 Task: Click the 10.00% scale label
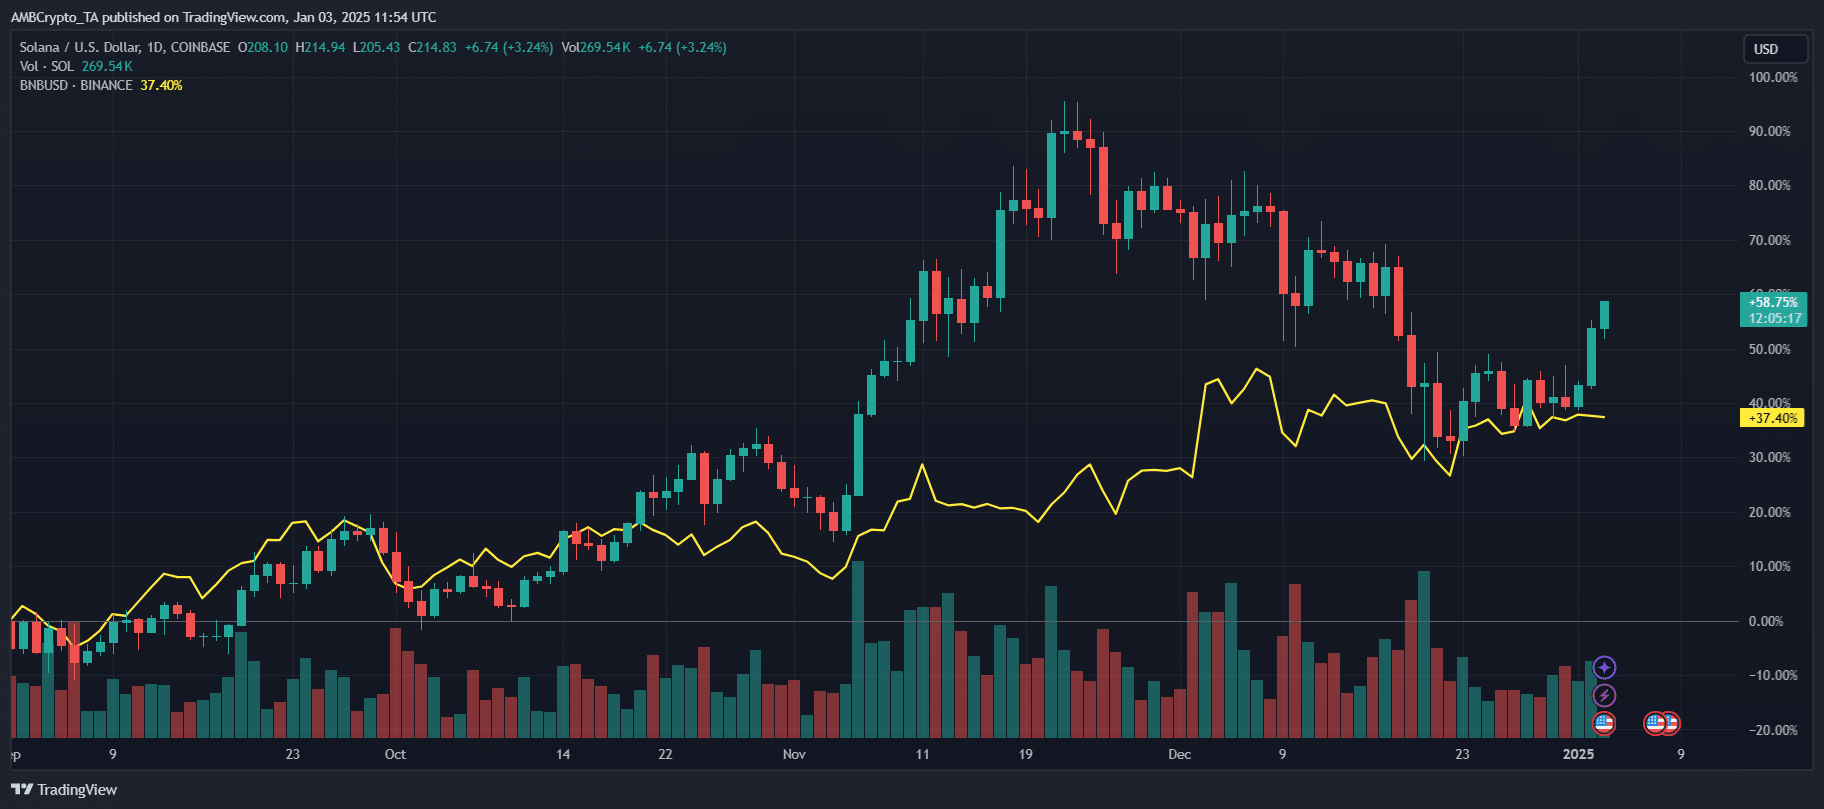pyautogui.click(x=1772, y=566)
